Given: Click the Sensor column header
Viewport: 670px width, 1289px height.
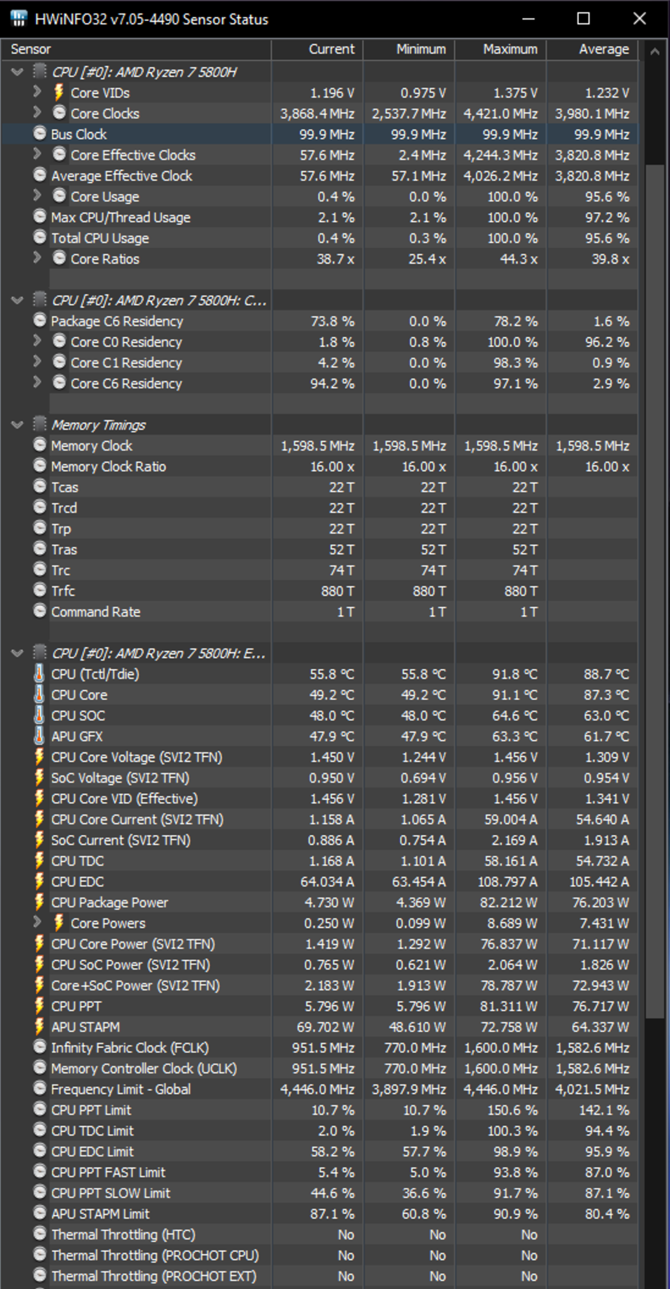Looking at the screenshot, I should click(x=137, y=49).
